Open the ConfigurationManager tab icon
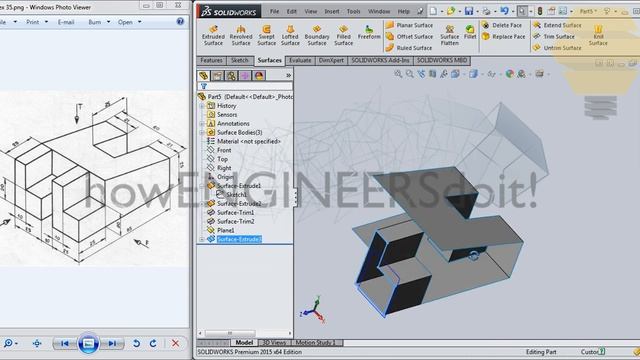This screenshot has width=640, height=360. (x=231, y=76)
